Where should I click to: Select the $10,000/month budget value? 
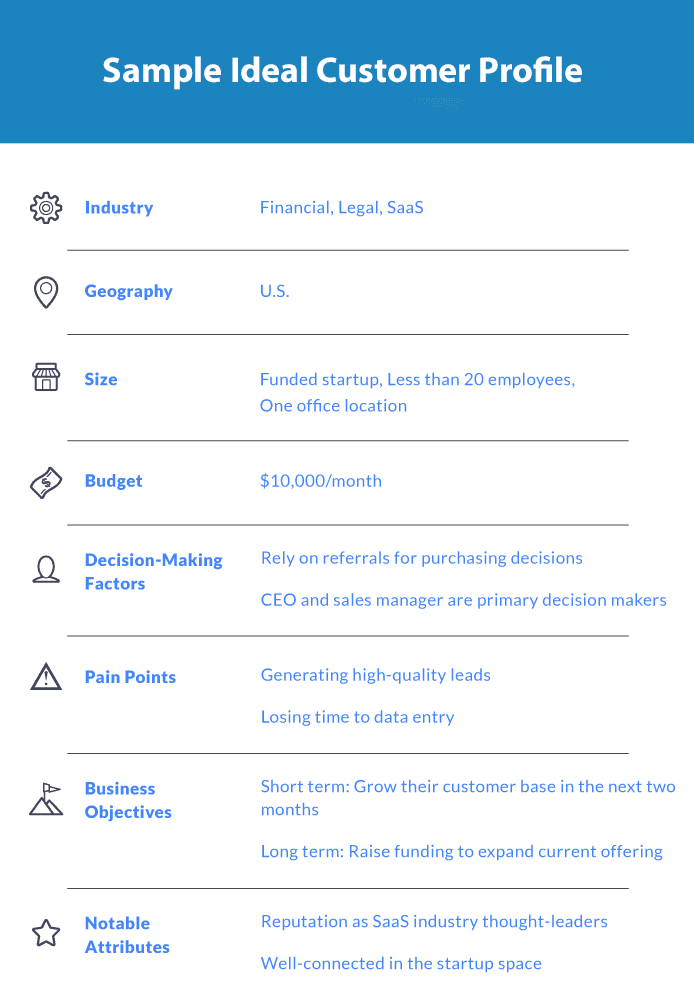(x=321, y=481)
